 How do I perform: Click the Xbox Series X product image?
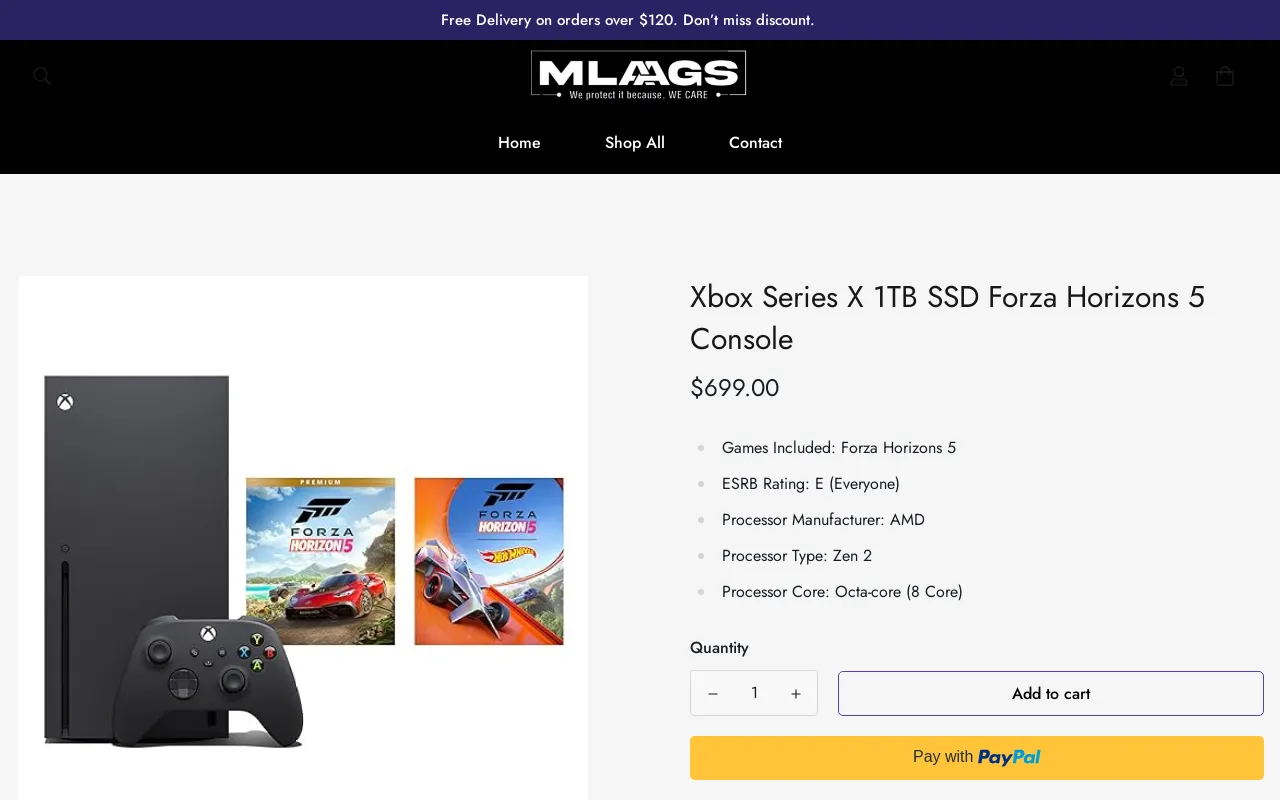coord(303,560)
